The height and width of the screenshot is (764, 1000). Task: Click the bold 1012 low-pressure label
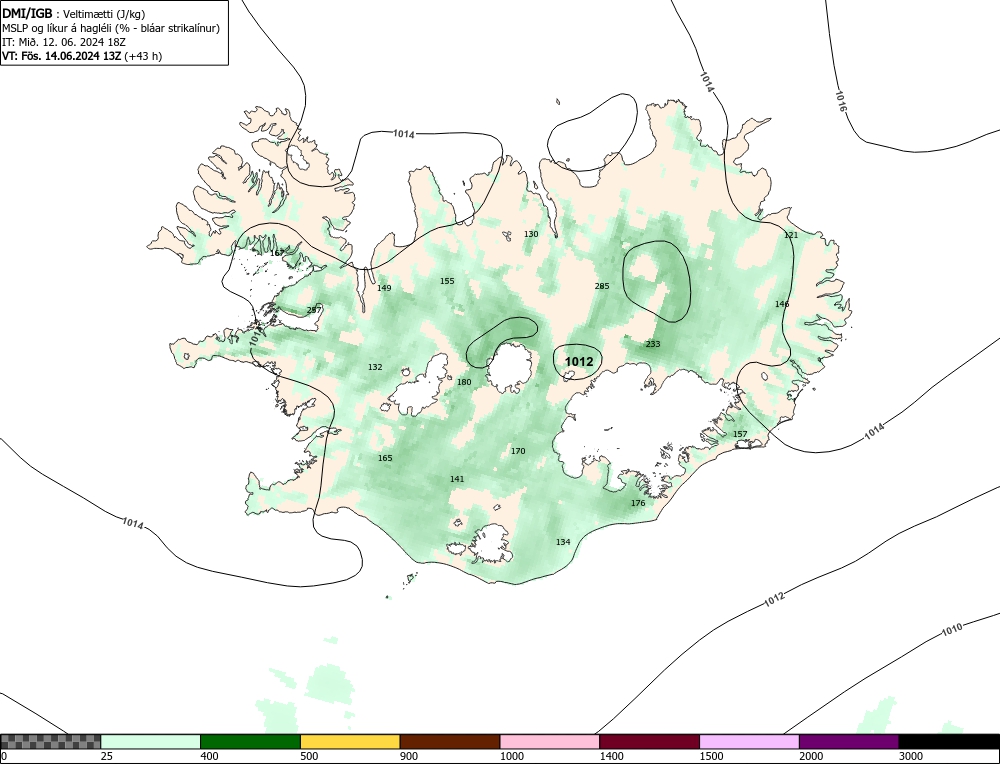pyautogui.click(x=579, y=362)
